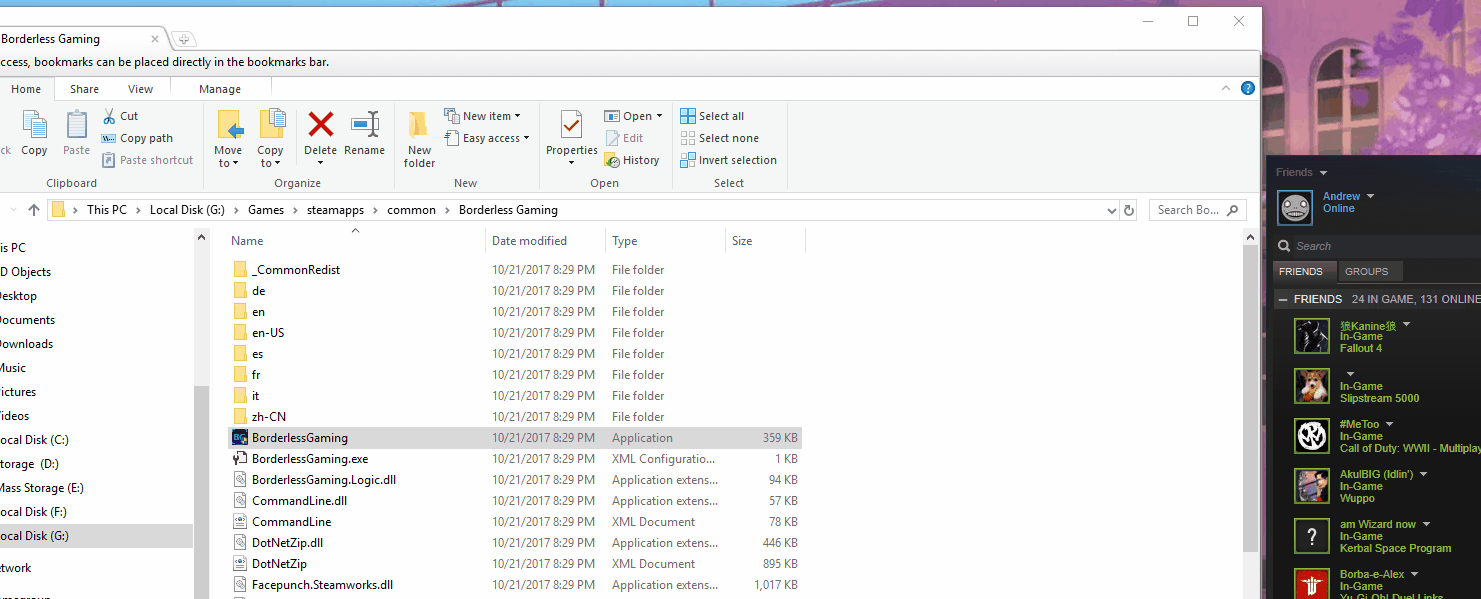The height and width of the screenshot is (599, 1481).
Task: Click the Steam friends Search field
Action: coord(1377,246)
